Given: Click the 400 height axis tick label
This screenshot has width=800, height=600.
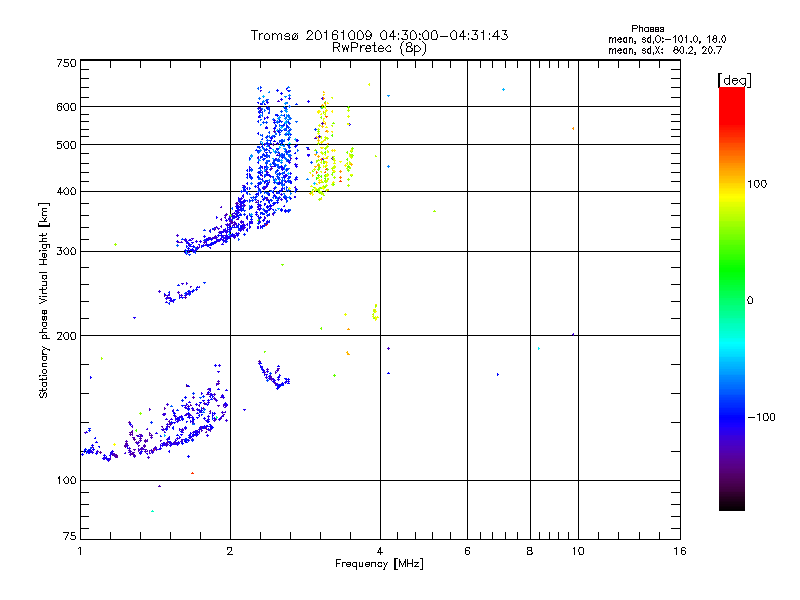Looking at the screenshot, I should (x=66, y=191).
